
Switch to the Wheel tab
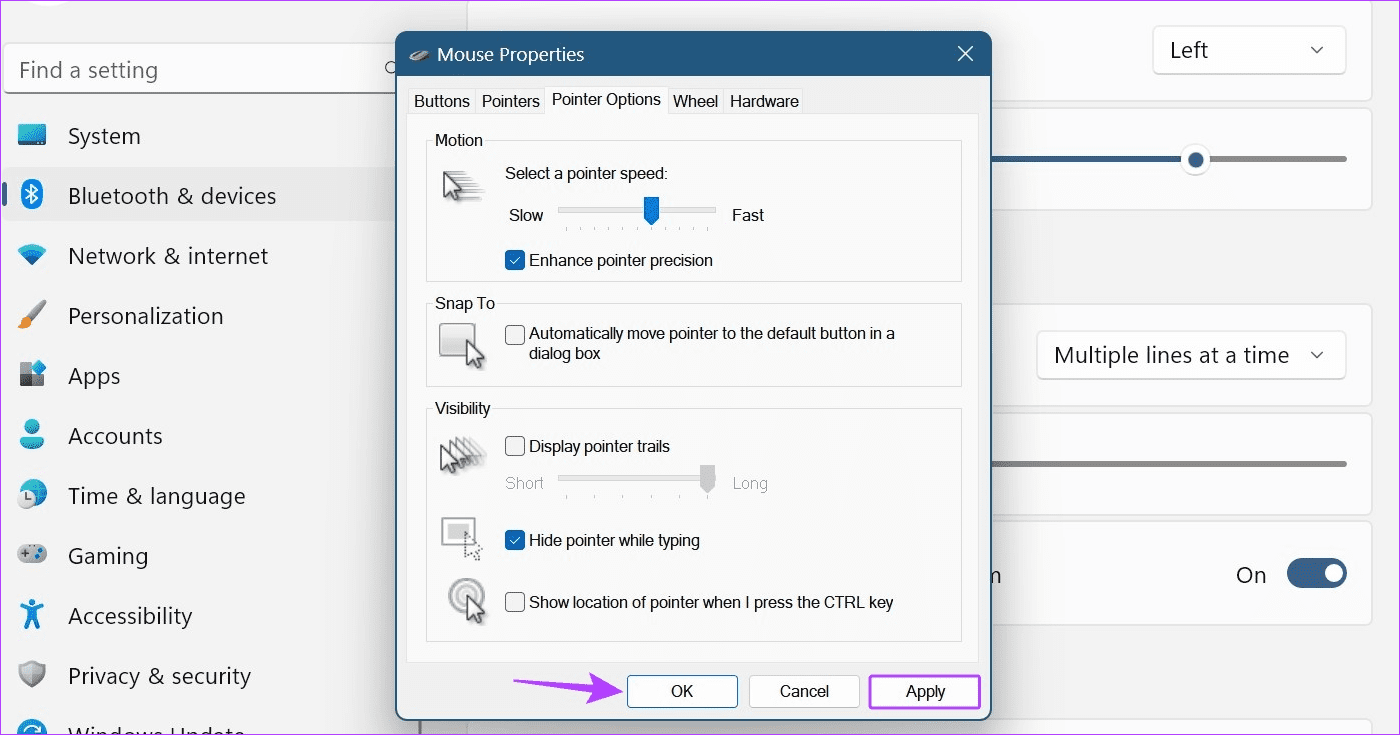[x=695, y=101]
